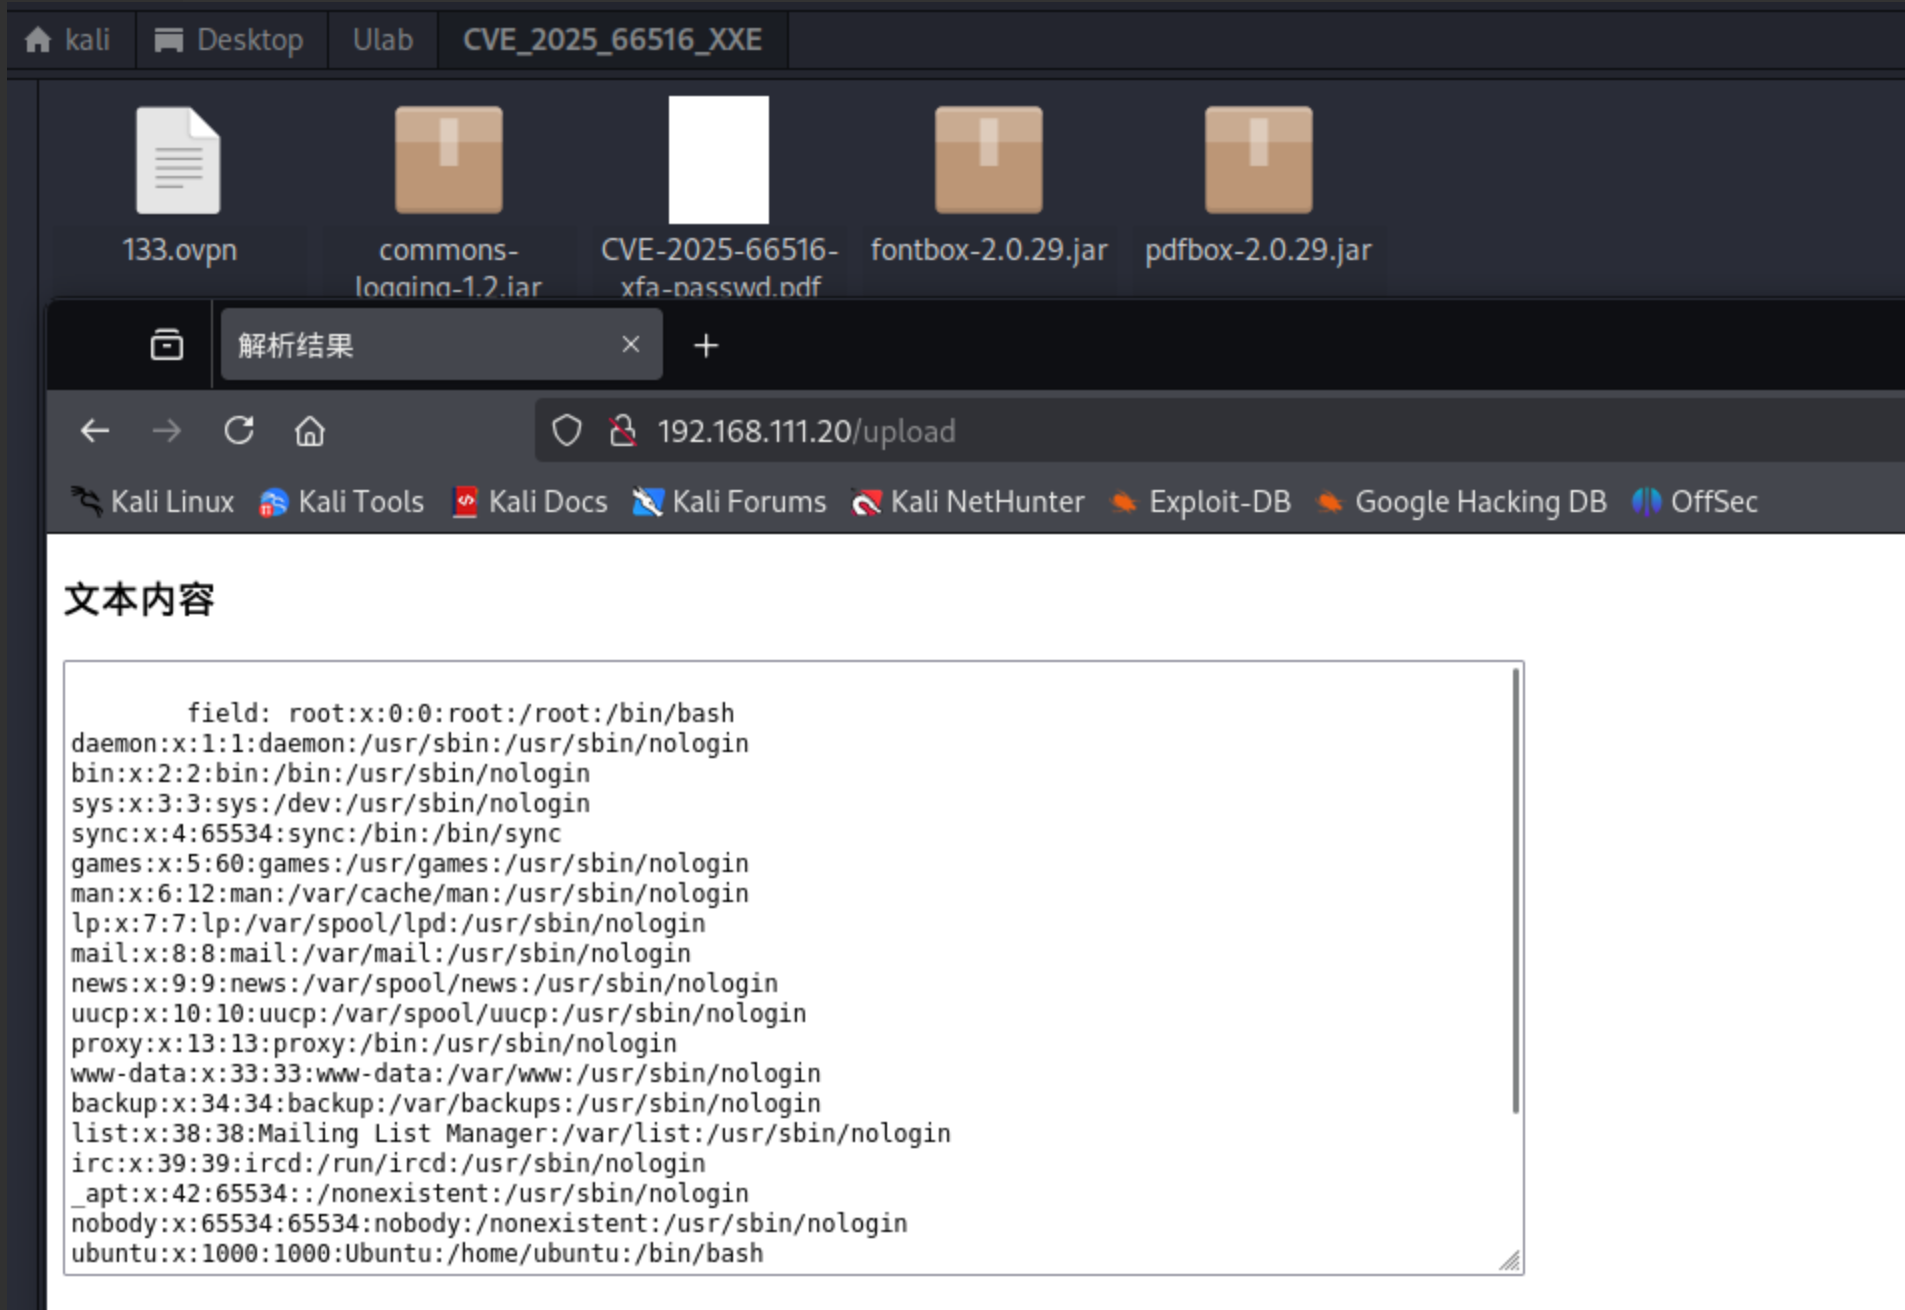The height and width of the screenshot is (1310, 1905).
Task: Toggle tracking protection via the shield icon
Action: (x=567, y=430)
